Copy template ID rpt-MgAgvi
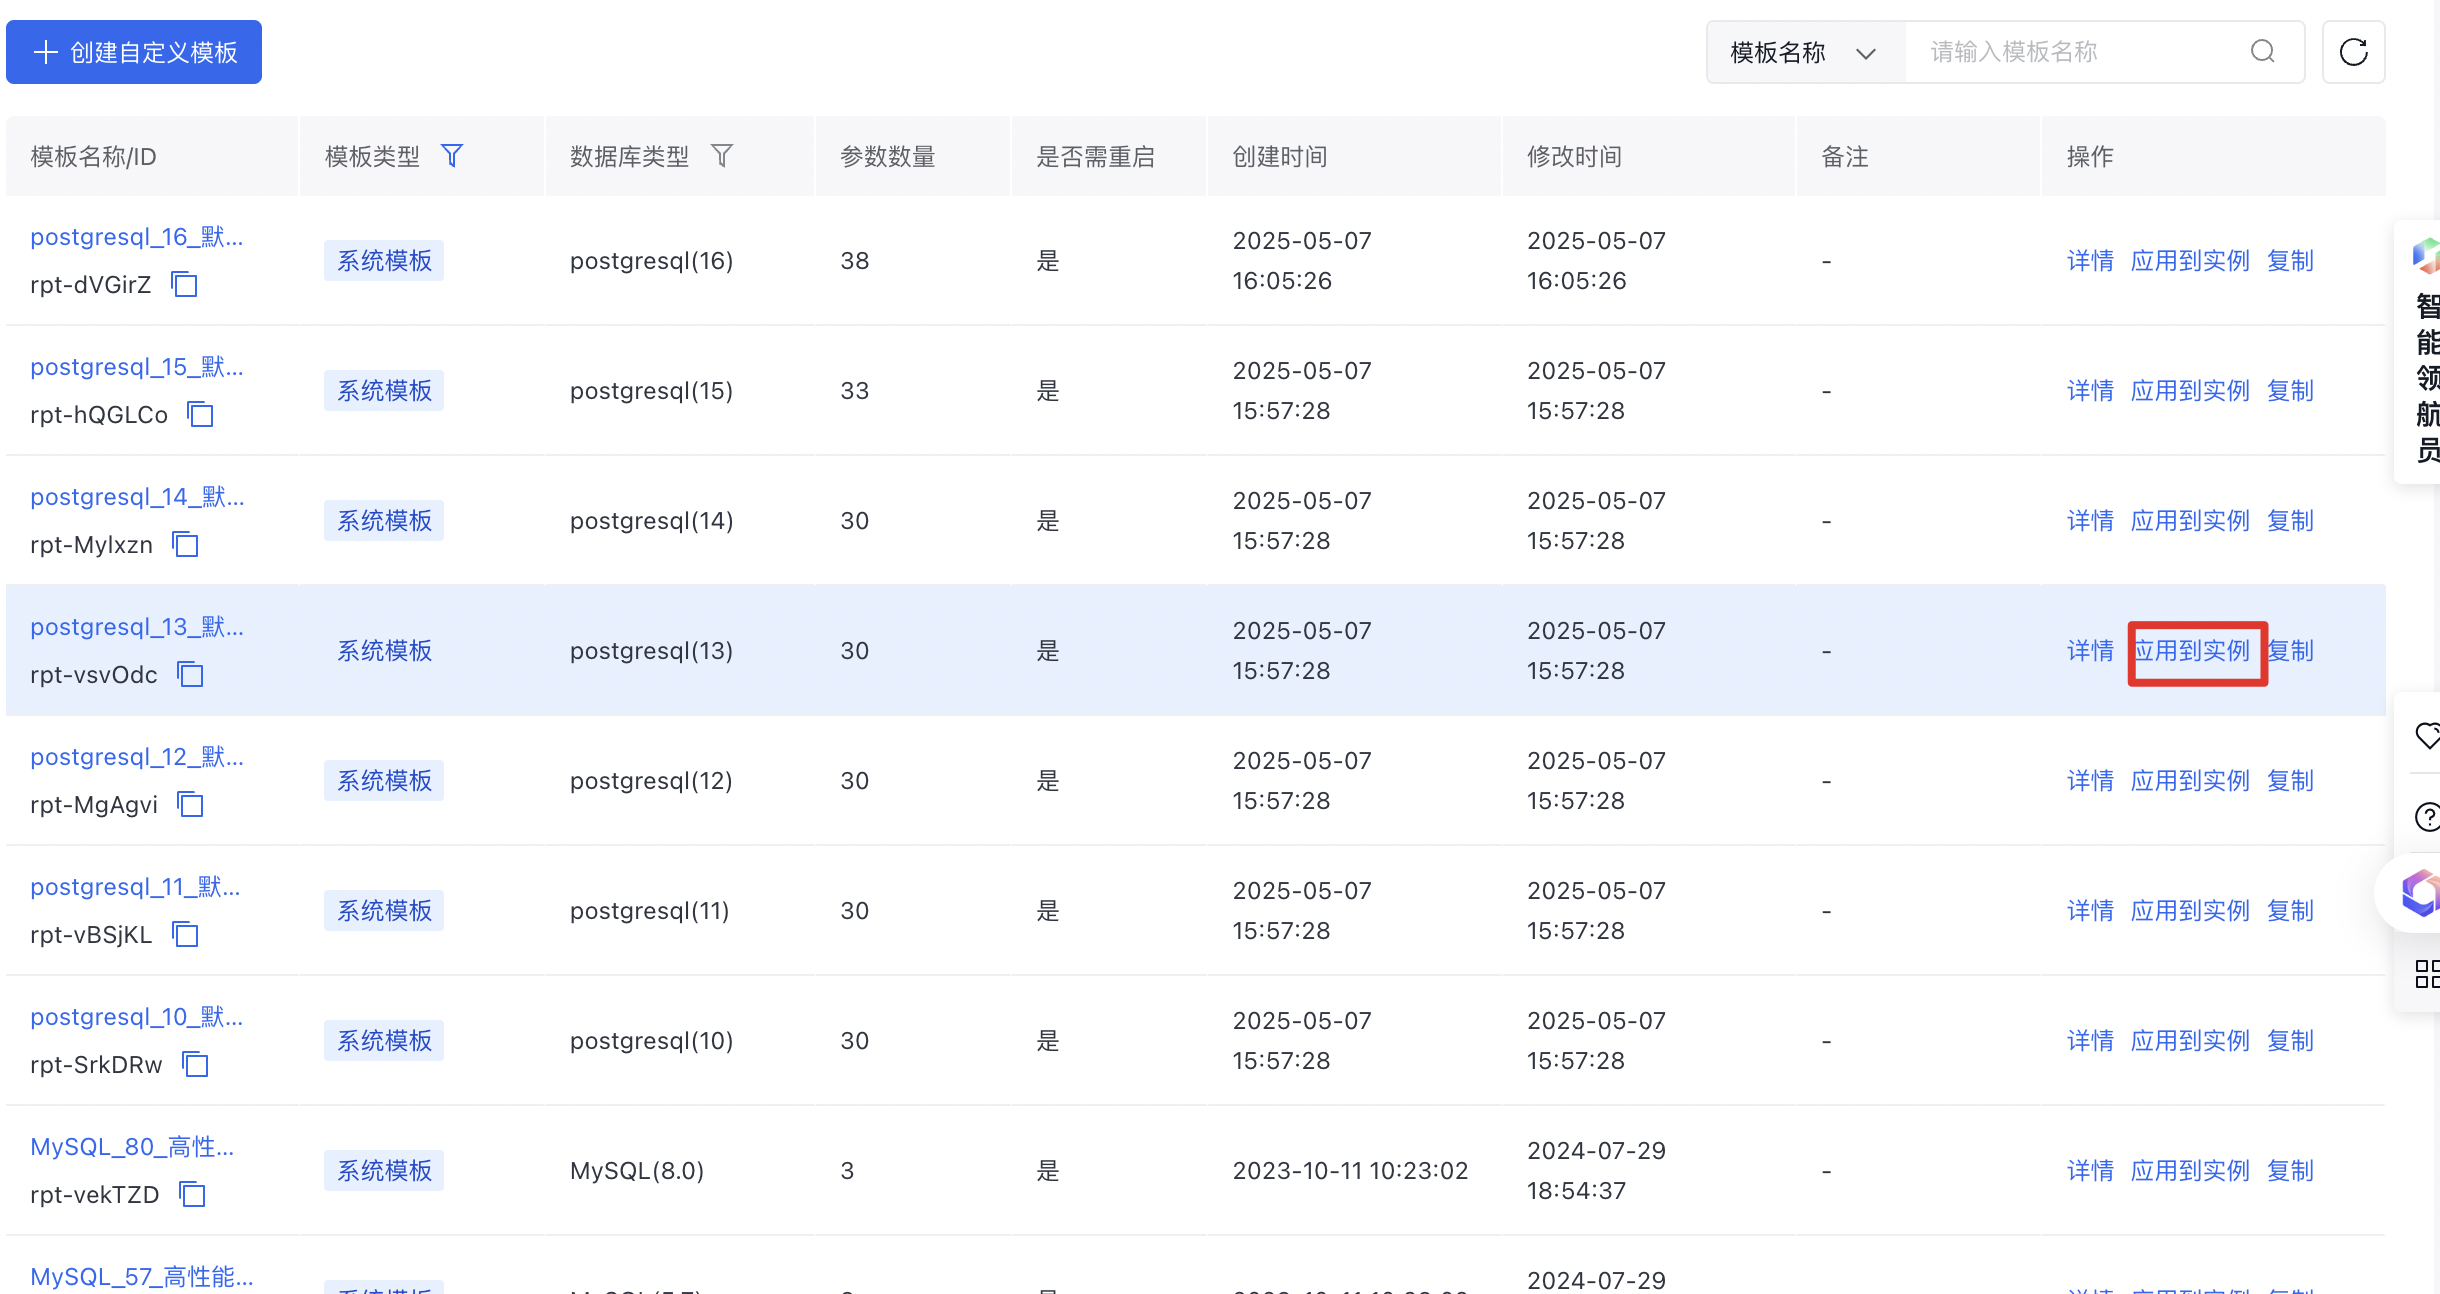2440x1294 pixels. [190, 804]
